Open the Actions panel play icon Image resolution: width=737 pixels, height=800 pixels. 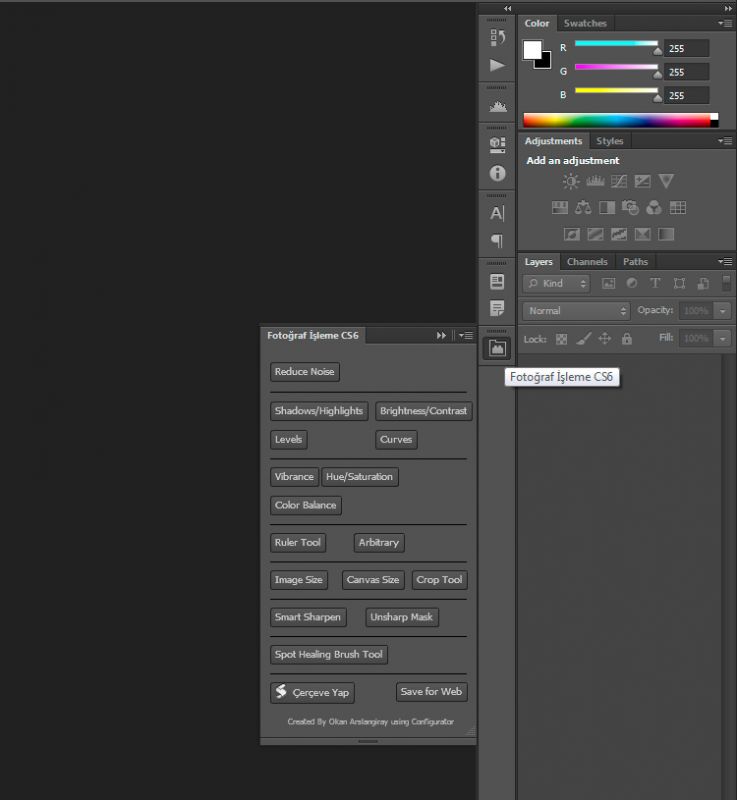click(497, 66)
